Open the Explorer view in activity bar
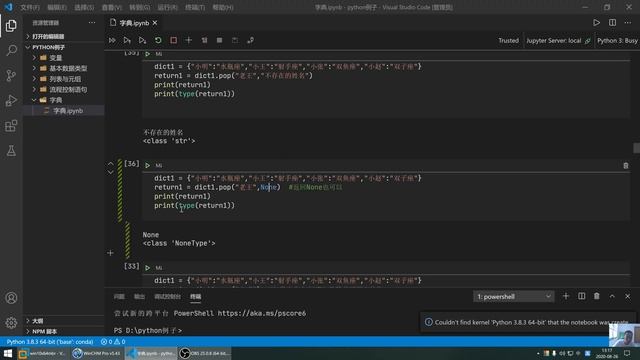Viewport: 640px width, 360px height. (x=11, y=26)
